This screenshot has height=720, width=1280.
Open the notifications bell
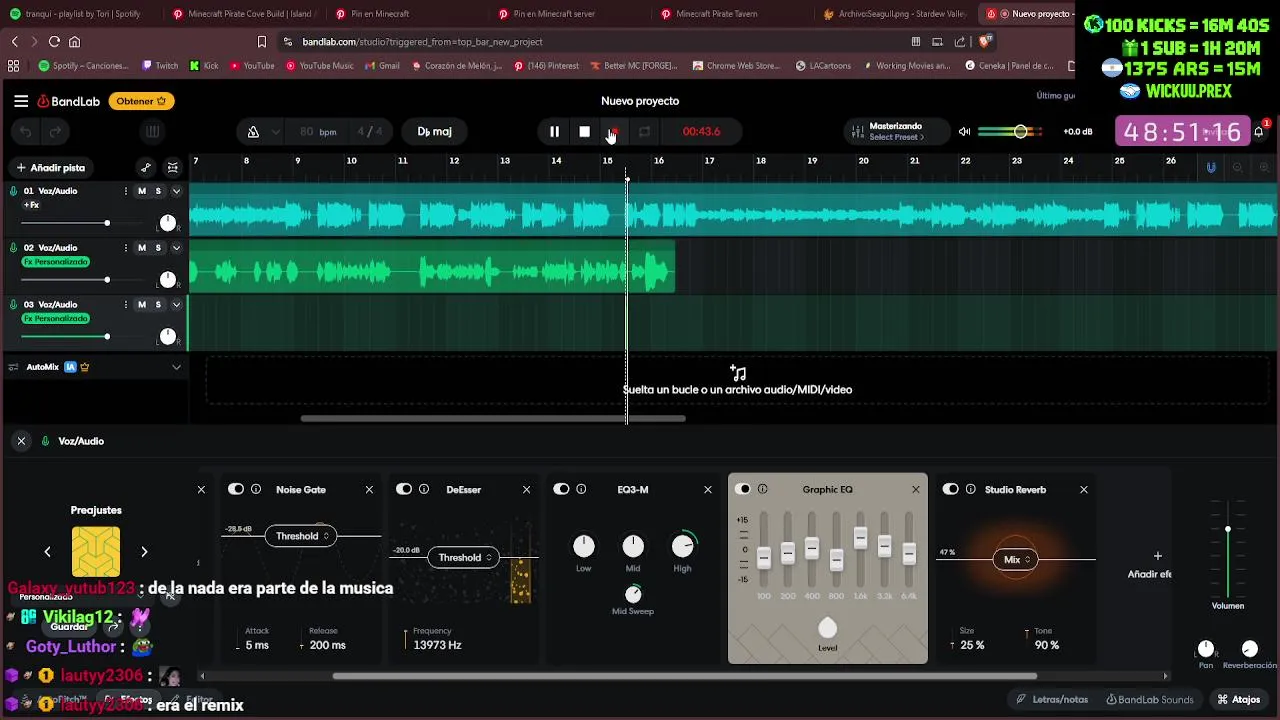[x=1259, y=131]
